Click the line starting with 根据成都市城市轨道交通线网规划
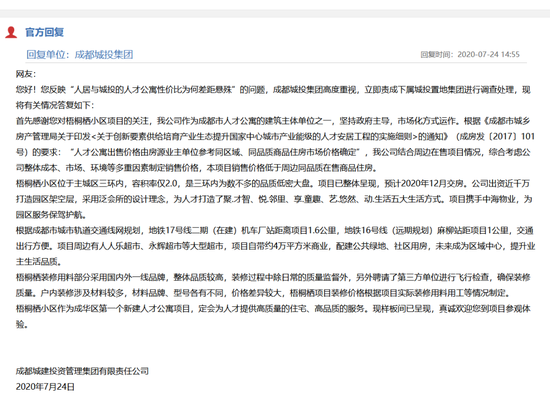The image size is (550, 409). tap(275, 230)
